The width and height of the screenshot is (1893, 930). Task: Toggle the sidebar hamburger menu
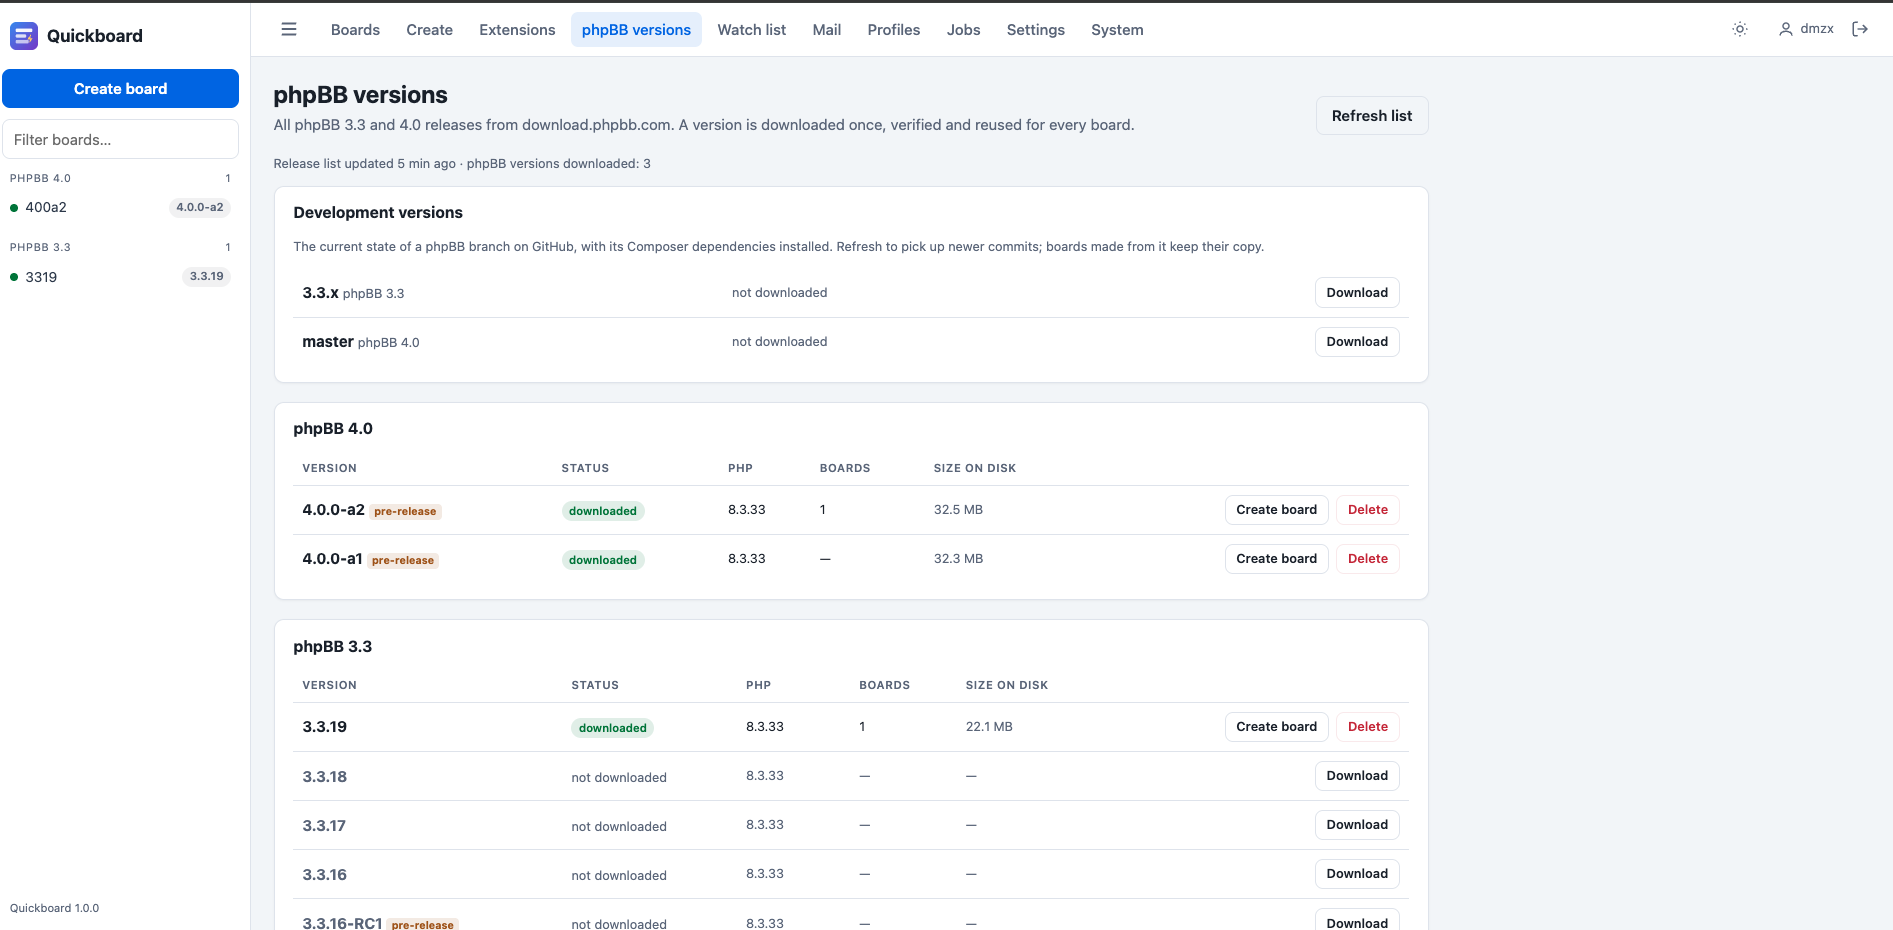point(289,30)
